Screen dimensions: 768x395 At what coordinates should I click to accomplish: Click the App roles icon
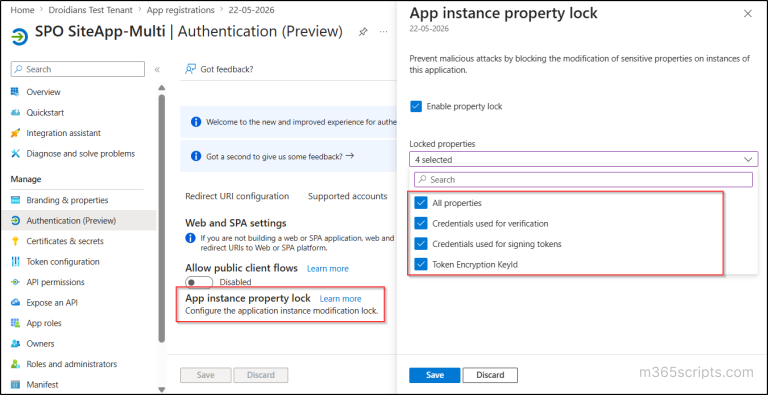coord(15,323)
